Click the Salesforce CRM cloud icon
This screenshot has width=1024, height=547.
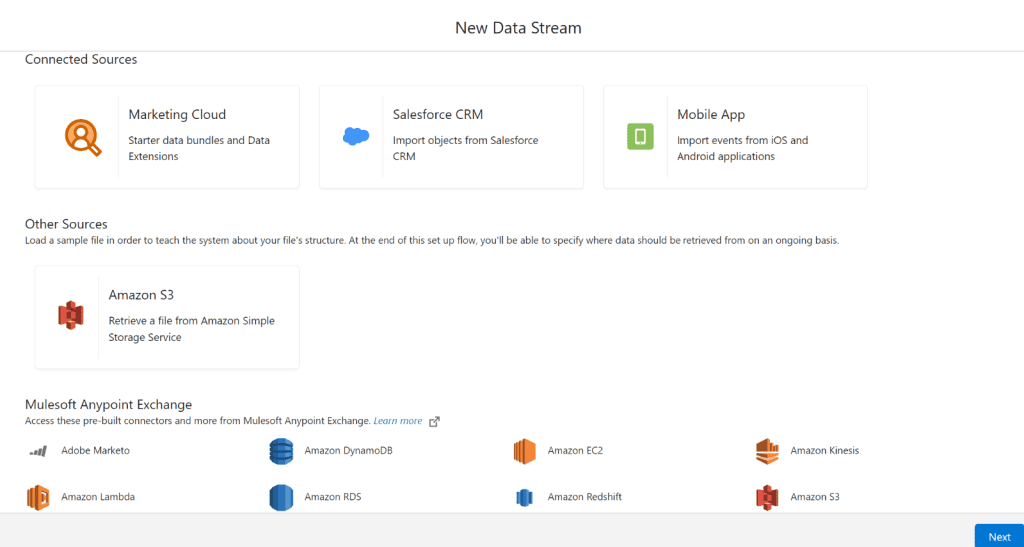(x=356, y=137)
